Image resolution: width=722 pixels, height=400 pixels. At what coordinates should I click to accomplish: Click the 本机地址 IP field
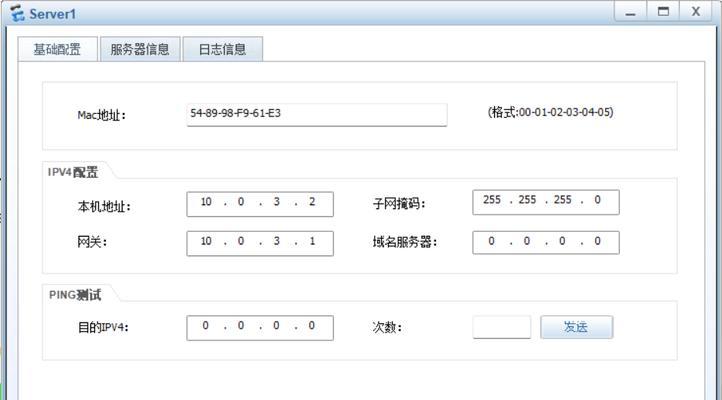pos(260,204)
